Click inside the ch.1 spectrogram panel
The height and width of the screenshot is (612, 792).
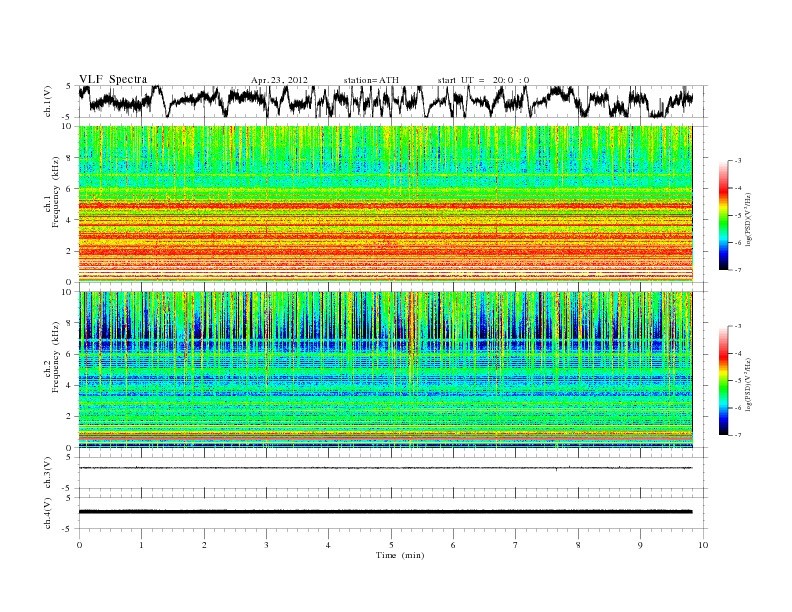pyautogui.click(x=386, y=204)
